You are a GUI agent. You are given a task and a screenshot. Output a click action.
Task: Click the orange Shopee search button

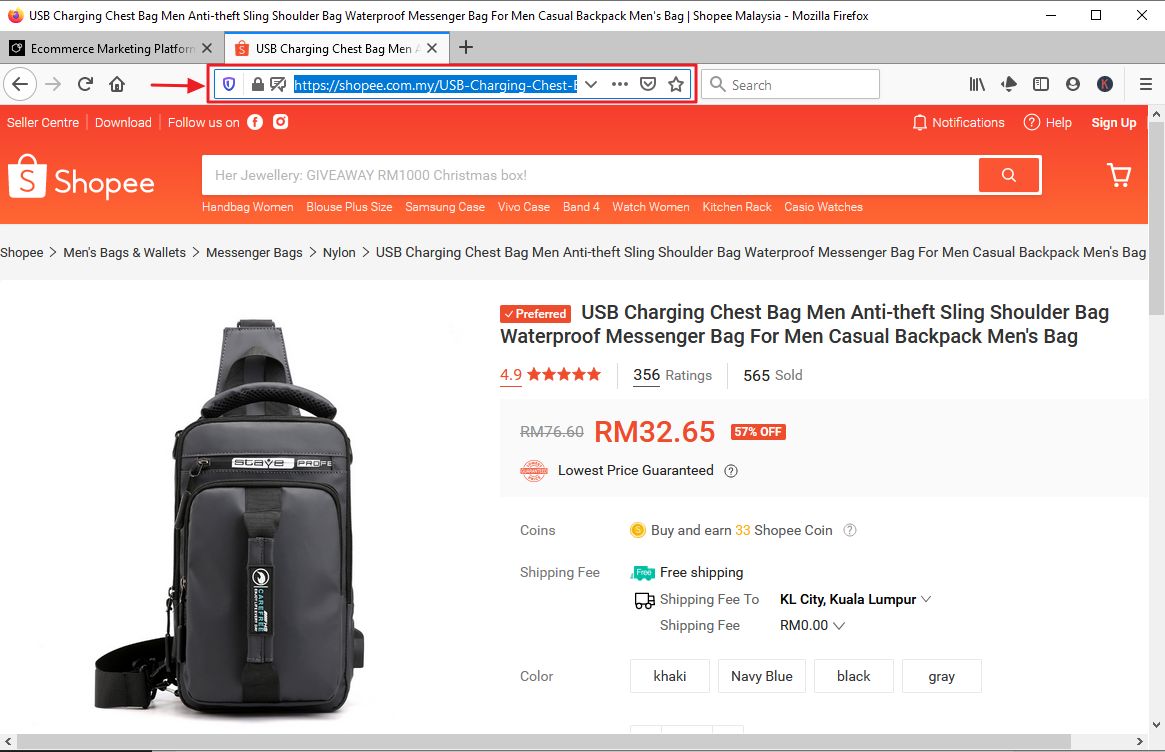click(1008, 175)
